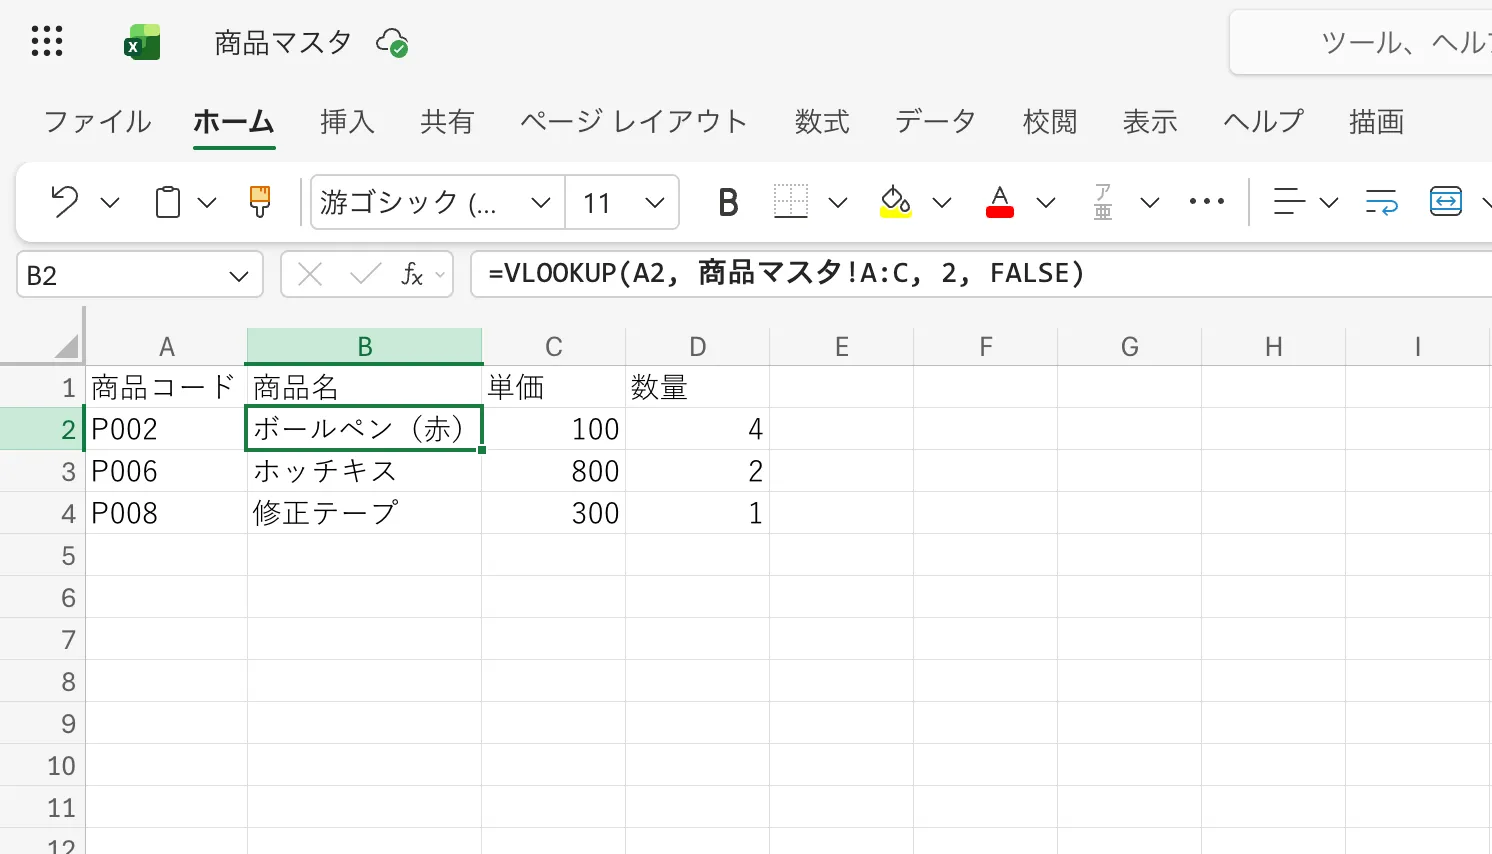Open the 表示 tab
Viewport: 1492px width, 854px height.
[x=1150, y=122]
